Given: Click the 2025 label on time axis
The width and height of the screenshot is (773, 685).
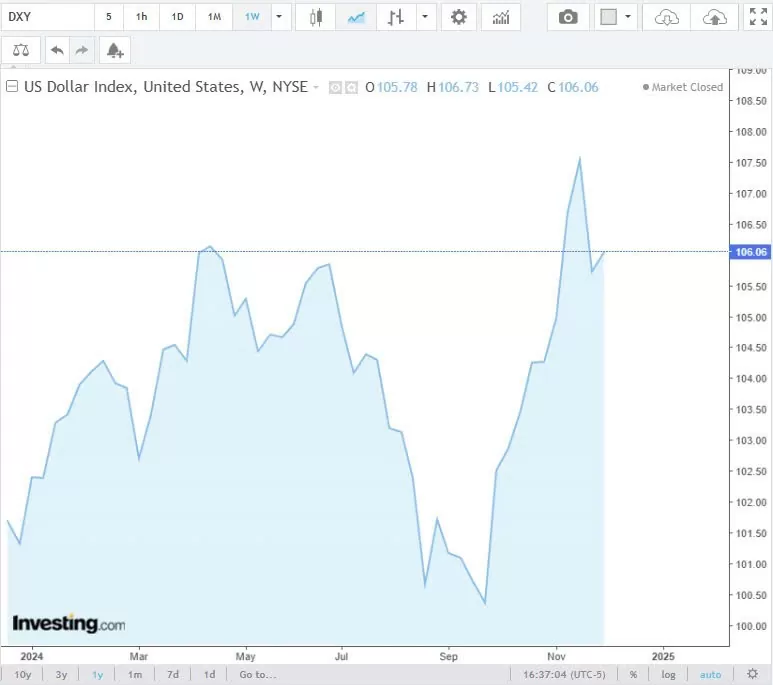Looking at the screenshot, I should click(x=663, y=656).
